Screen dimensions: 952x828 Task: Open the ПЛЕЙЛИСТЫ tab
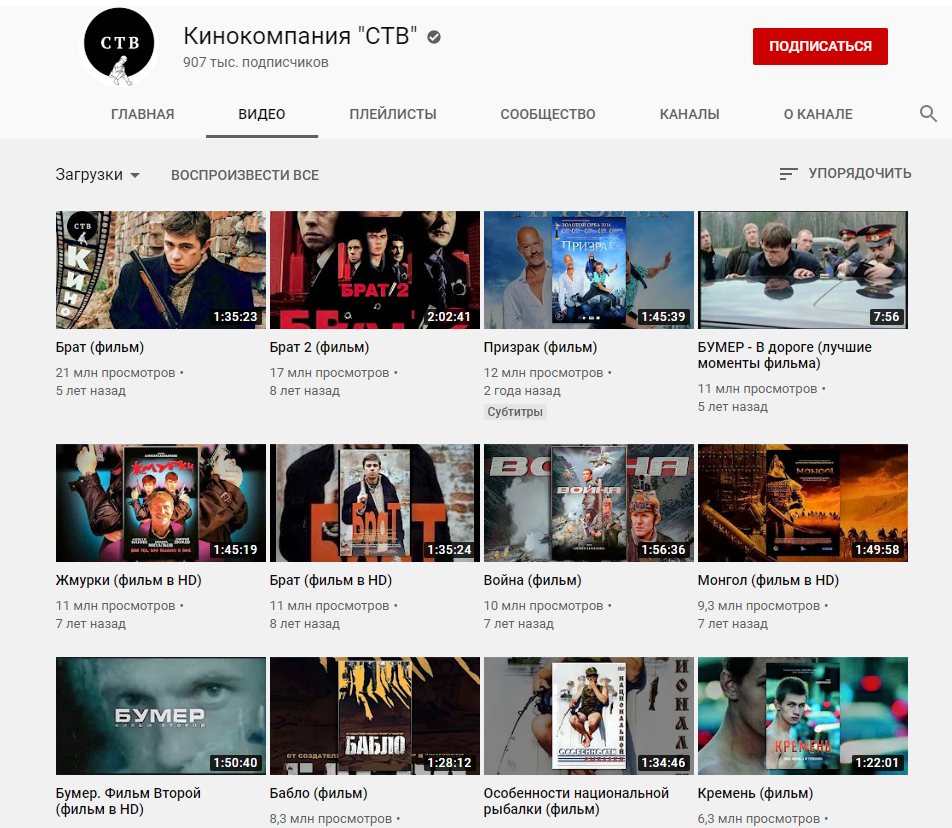(x=393, y=114)
